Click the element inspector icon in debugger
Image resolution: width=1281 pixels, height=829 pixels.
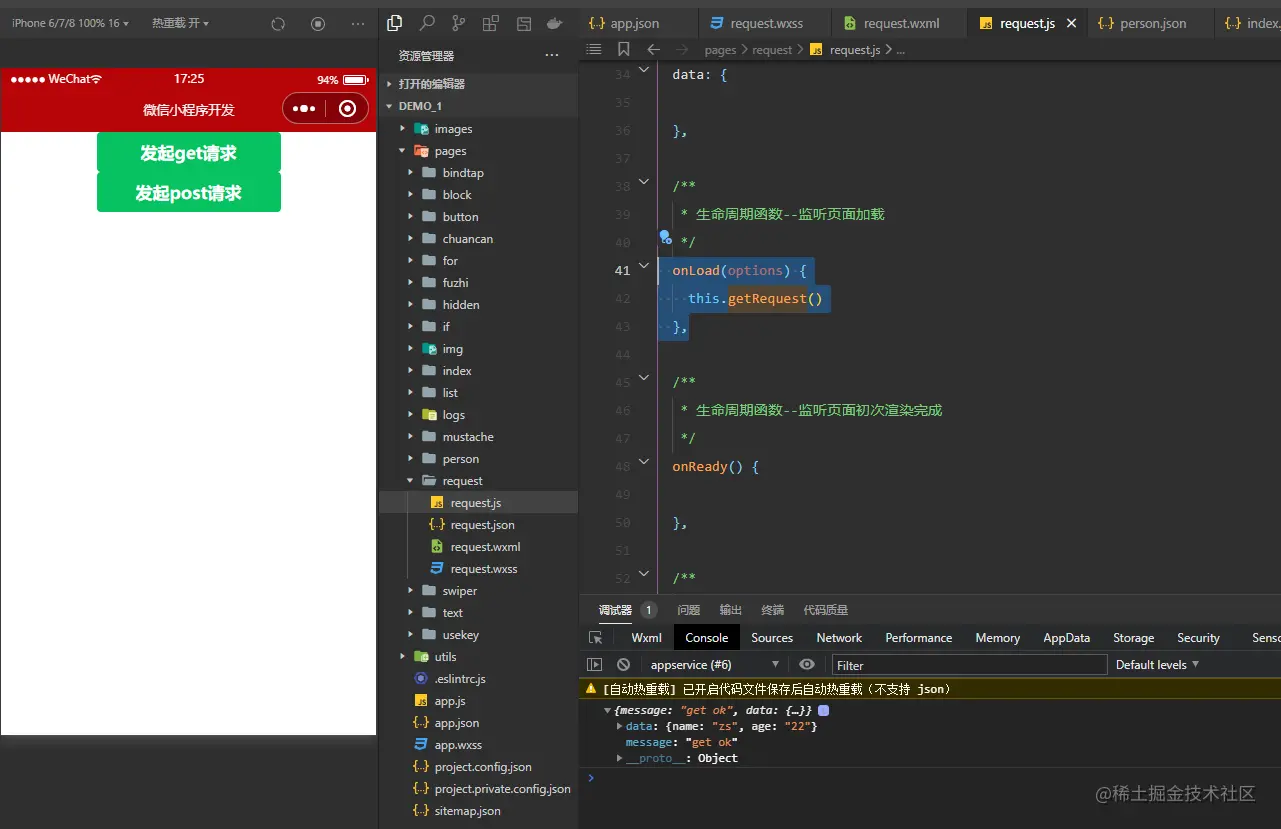click(x=596, y=637)
